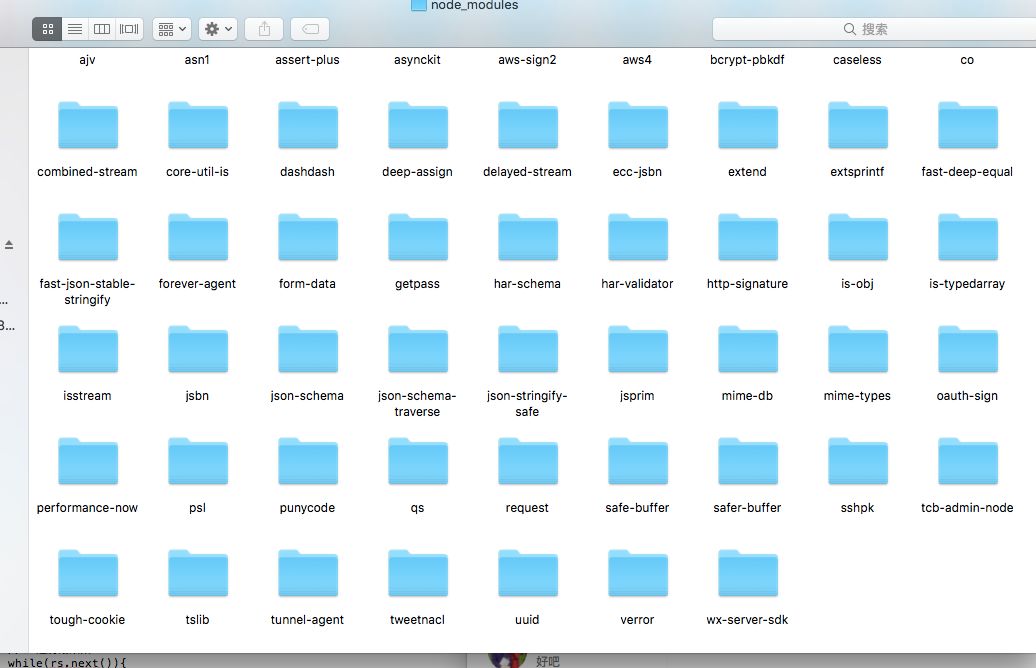Open the item arrangement dropdown

[172, 29]
